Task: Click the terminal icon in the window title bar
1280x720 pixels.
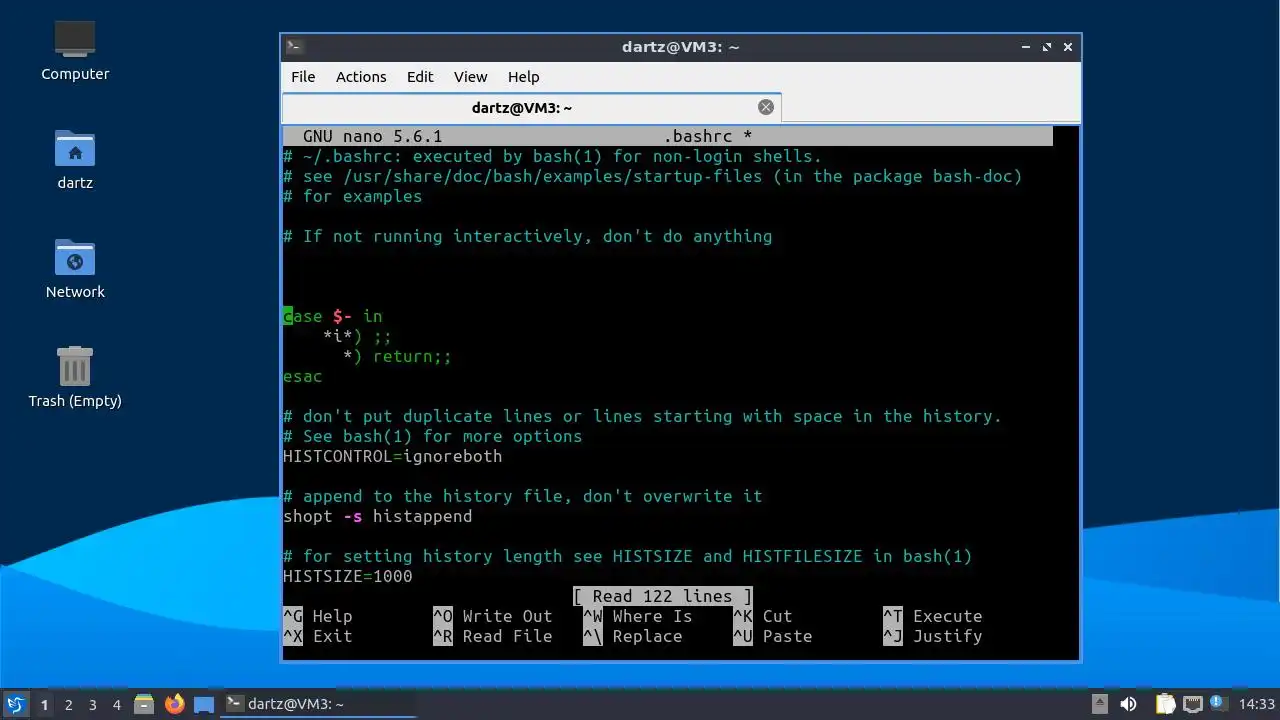Action: pos(294,46)
